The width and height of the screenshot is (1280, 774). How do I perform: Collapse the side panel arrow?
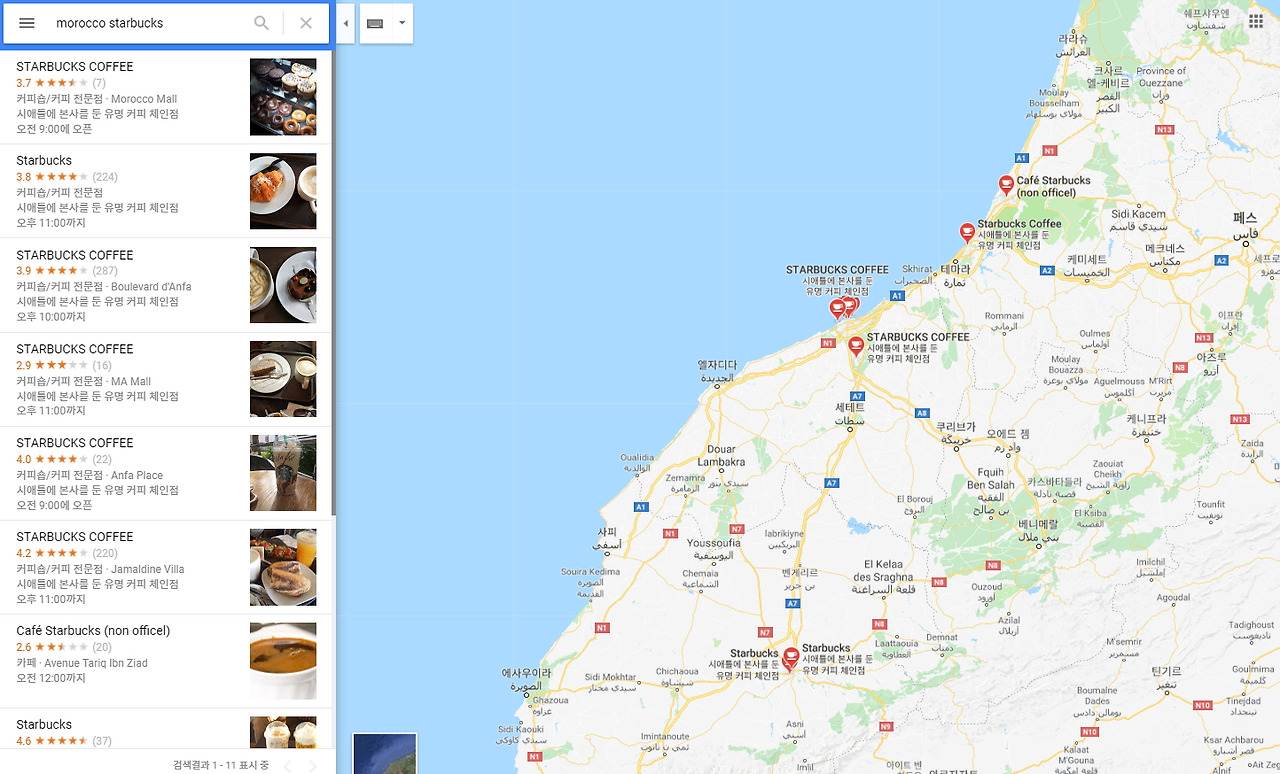coord(345,23)
